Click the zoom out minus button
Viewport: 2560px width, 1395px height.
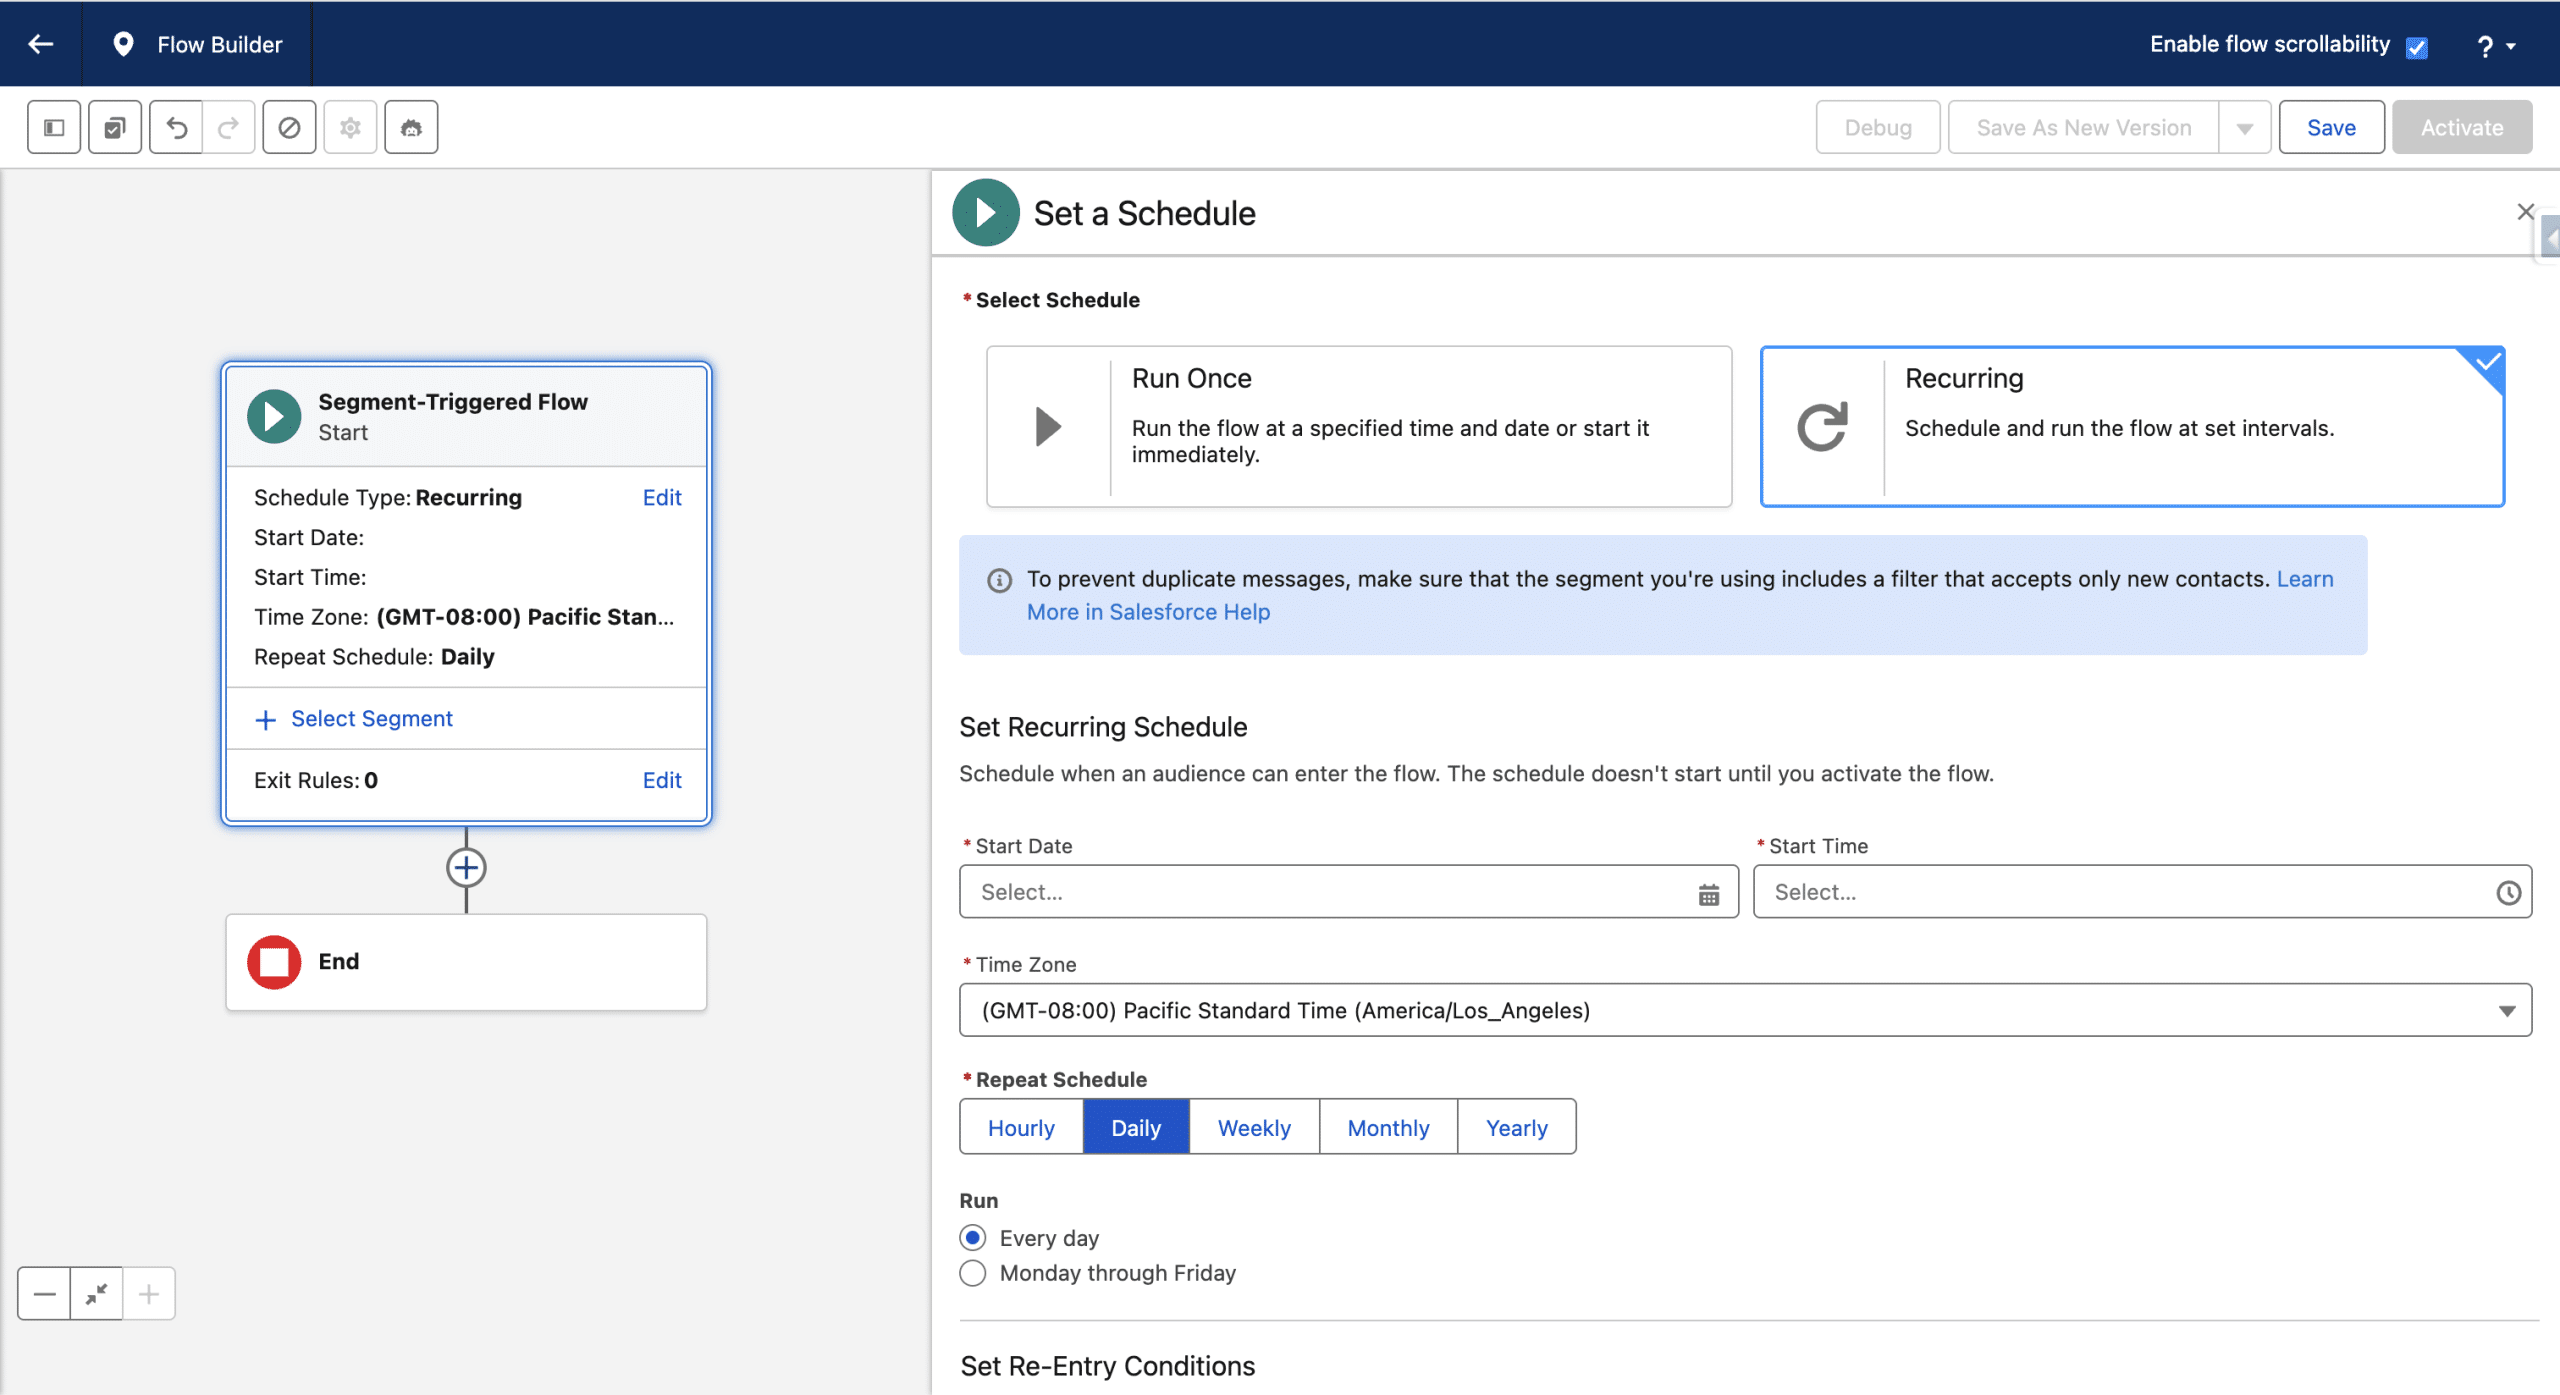point(44,1294)
